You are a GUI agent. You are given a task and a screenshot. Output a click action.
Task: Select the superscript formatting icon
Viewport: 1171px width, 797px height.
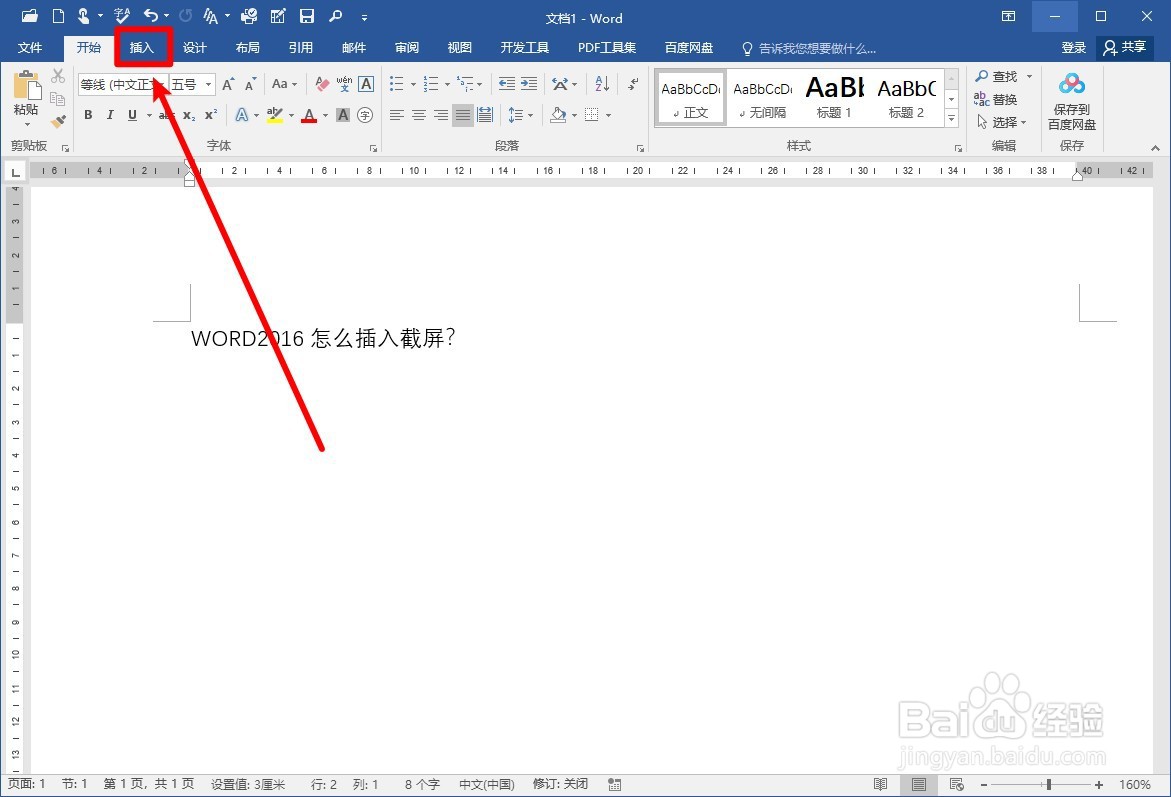pos(209,115)
